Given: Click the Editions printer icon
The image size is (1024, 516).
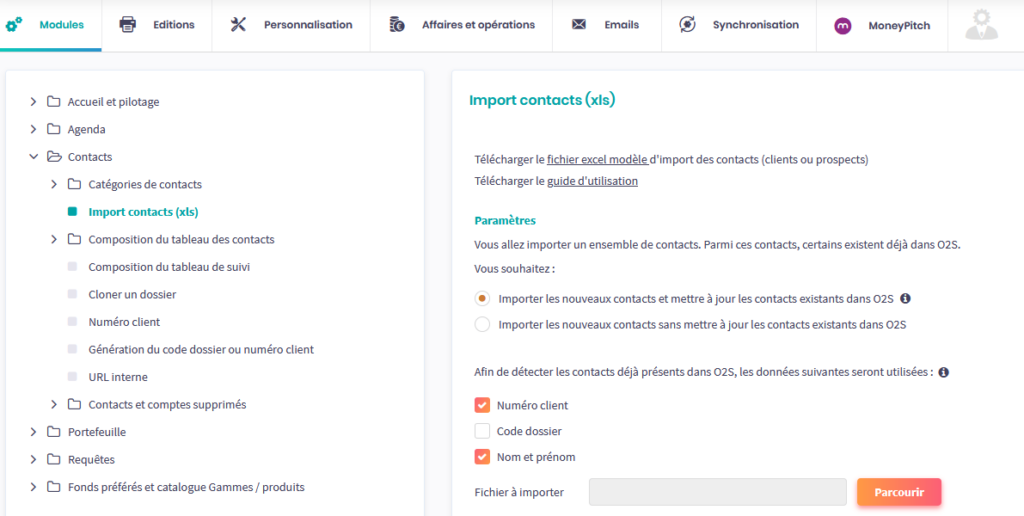Looking at the screenshot, I should pos(128,25).
